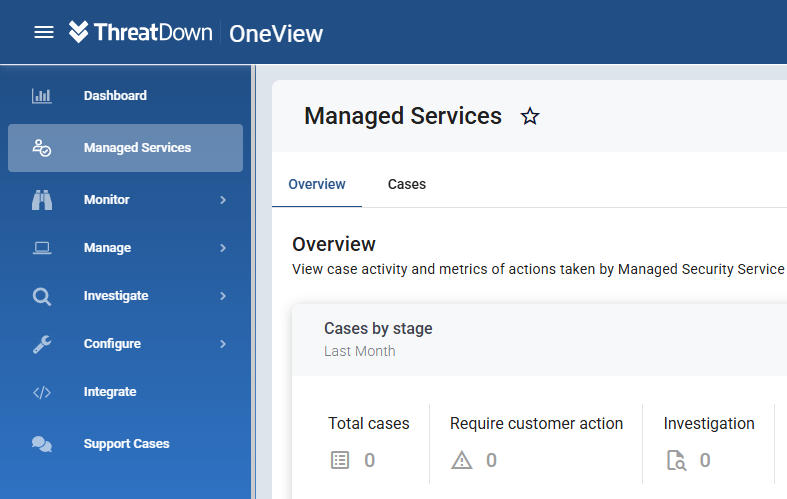Click the Integrate code brackets icon
The width and height of the screenshot is (787, 499).
coord(42,392)
